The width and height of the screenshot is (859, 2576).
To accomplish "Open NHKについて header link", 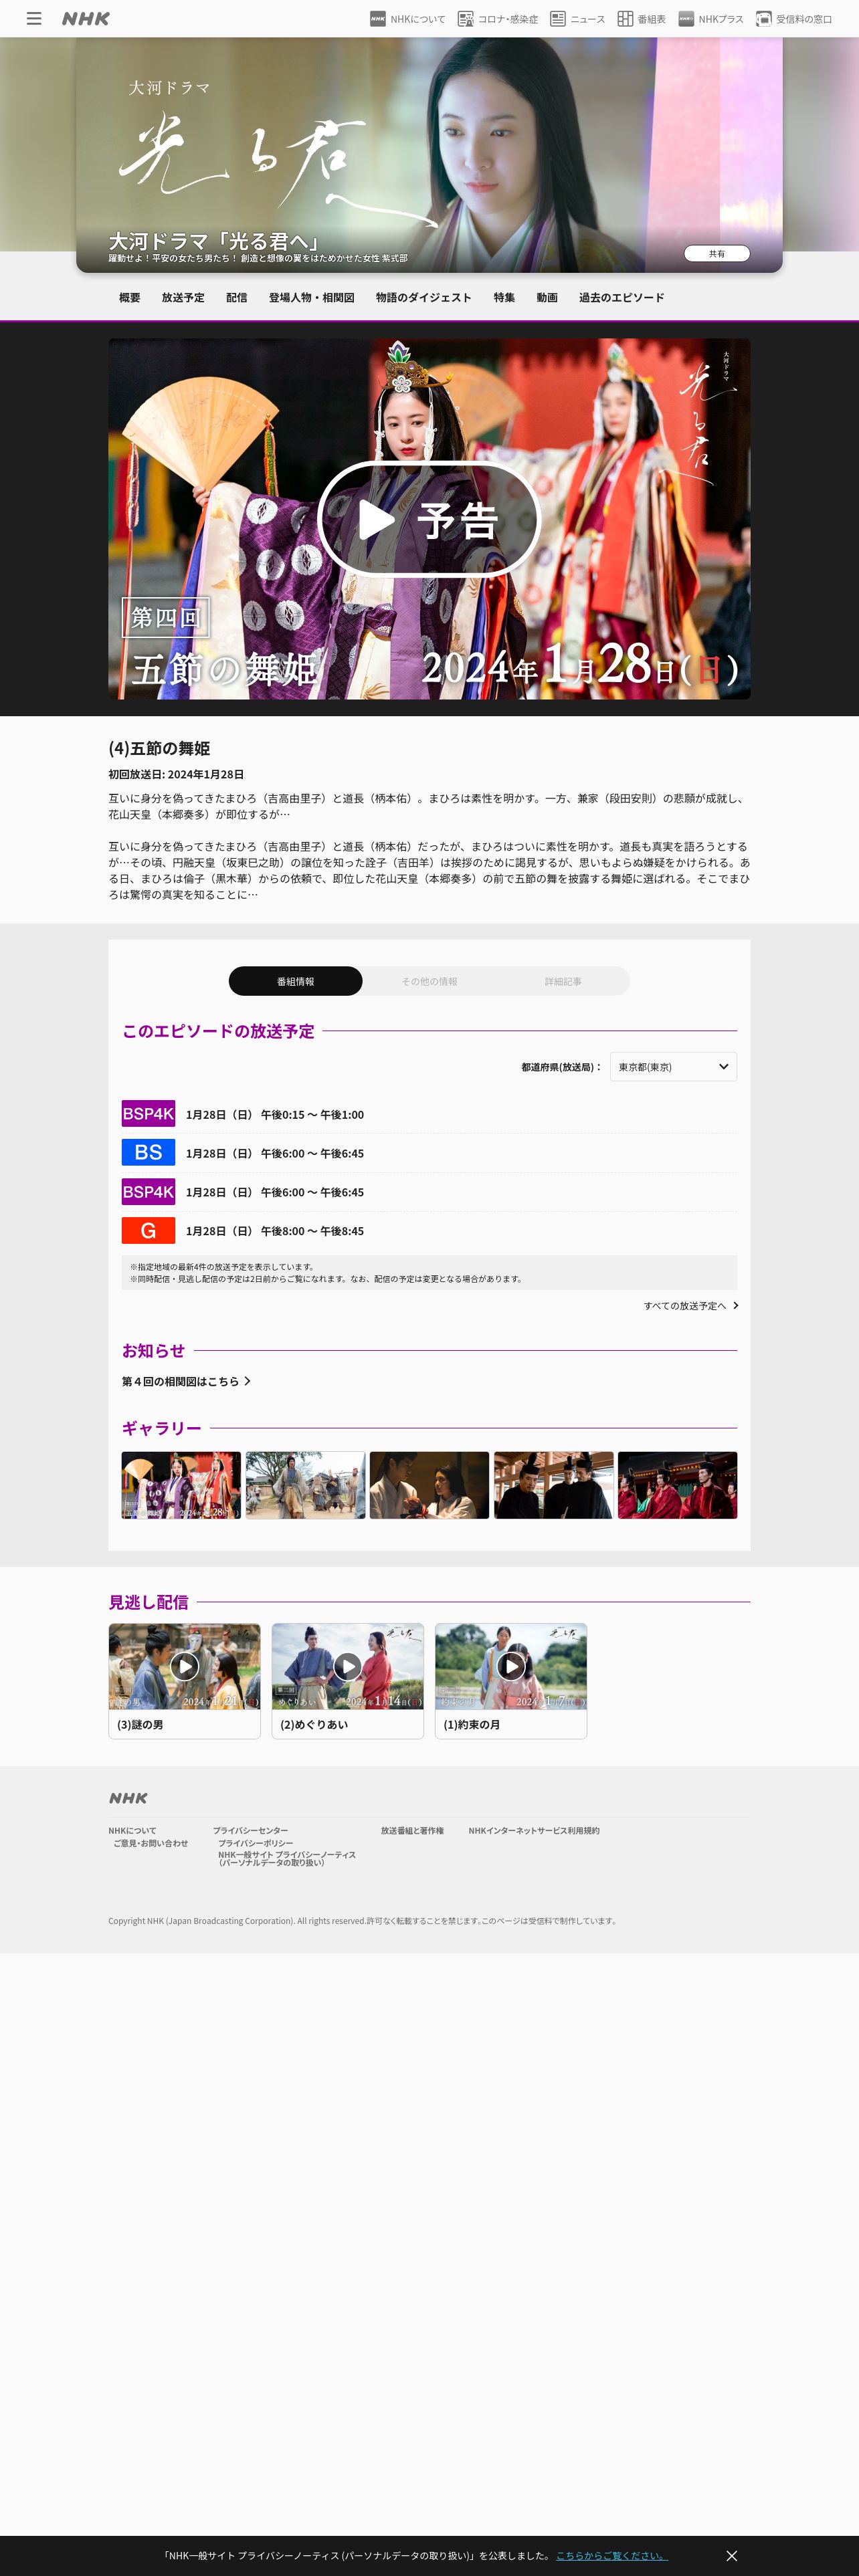I will pyautogui.click(x=408, y=18).
